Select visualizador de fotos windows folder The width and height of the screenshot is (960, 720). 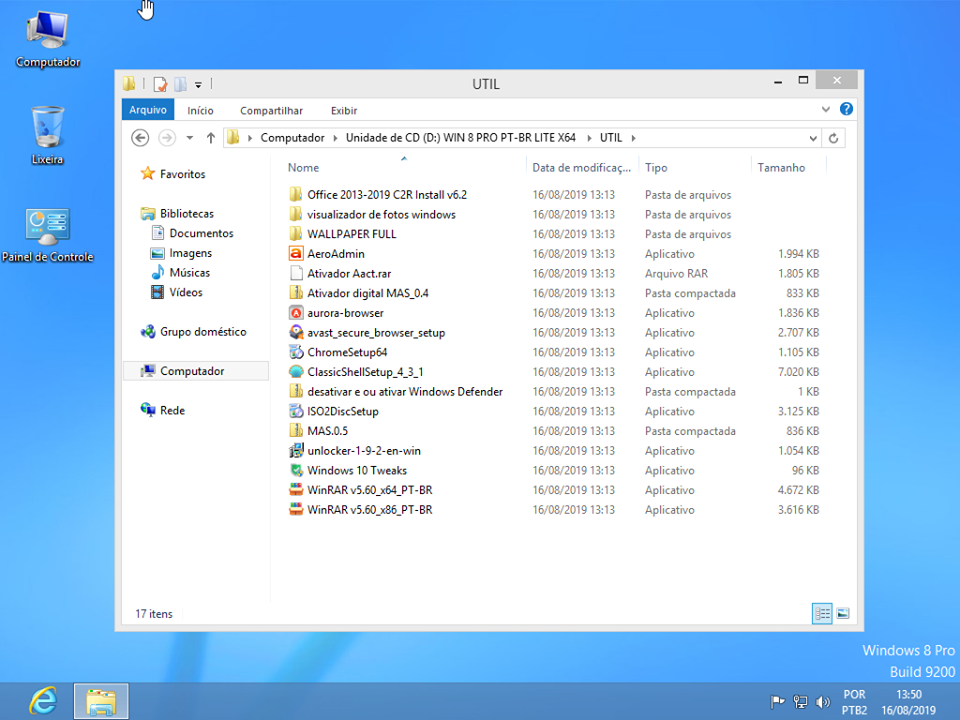[372, 214]
